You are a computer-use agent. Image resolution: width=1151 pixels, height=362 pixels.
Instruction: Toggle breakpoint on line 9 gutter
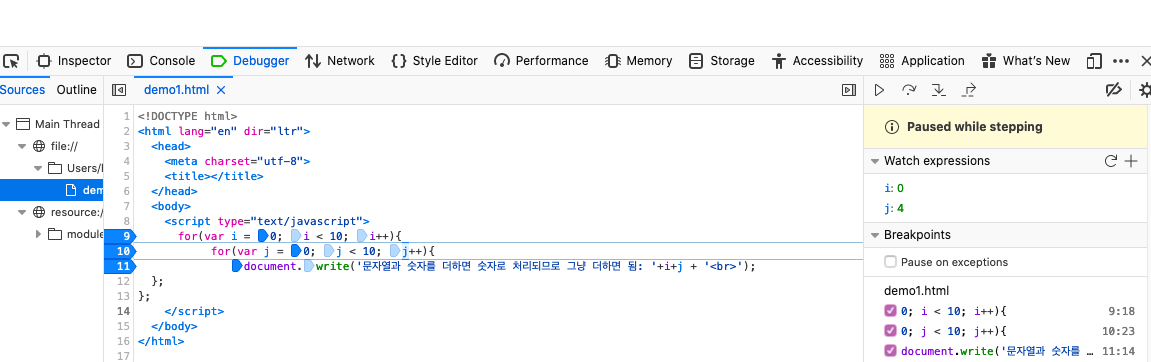[120, 236]
